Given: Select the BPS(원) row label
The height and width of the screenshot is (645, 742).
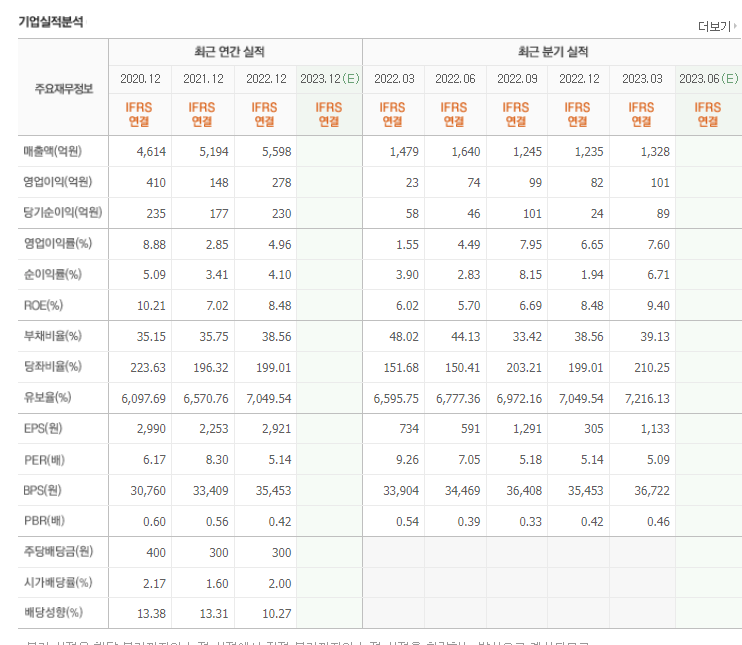Looking at the screenshot, I should pyautogui.click(x=43, y=490).
